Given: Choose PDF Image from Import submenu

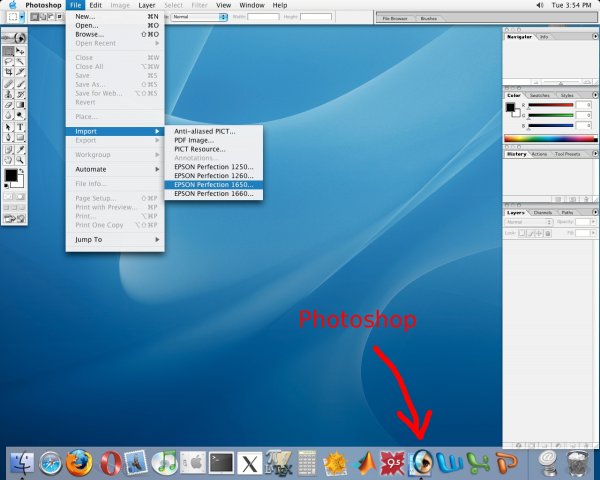Looking at the screenshot, I should [194, 140].
